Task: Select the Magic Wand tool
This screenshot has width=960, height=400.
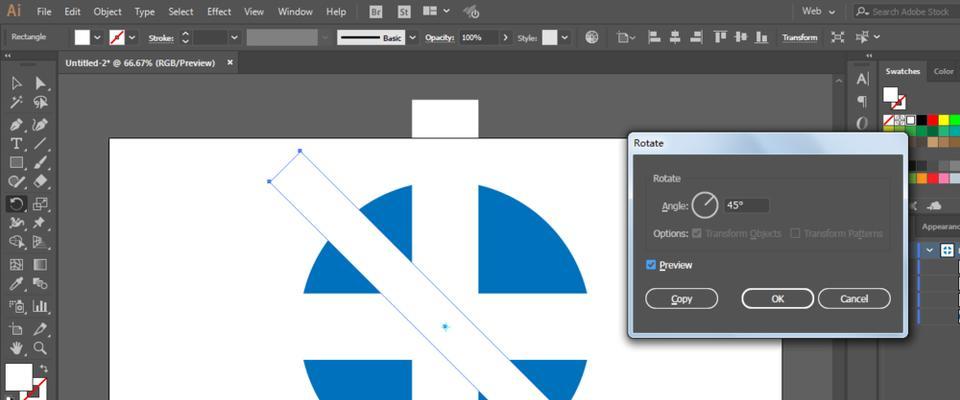Action: [x=17, y=102]
